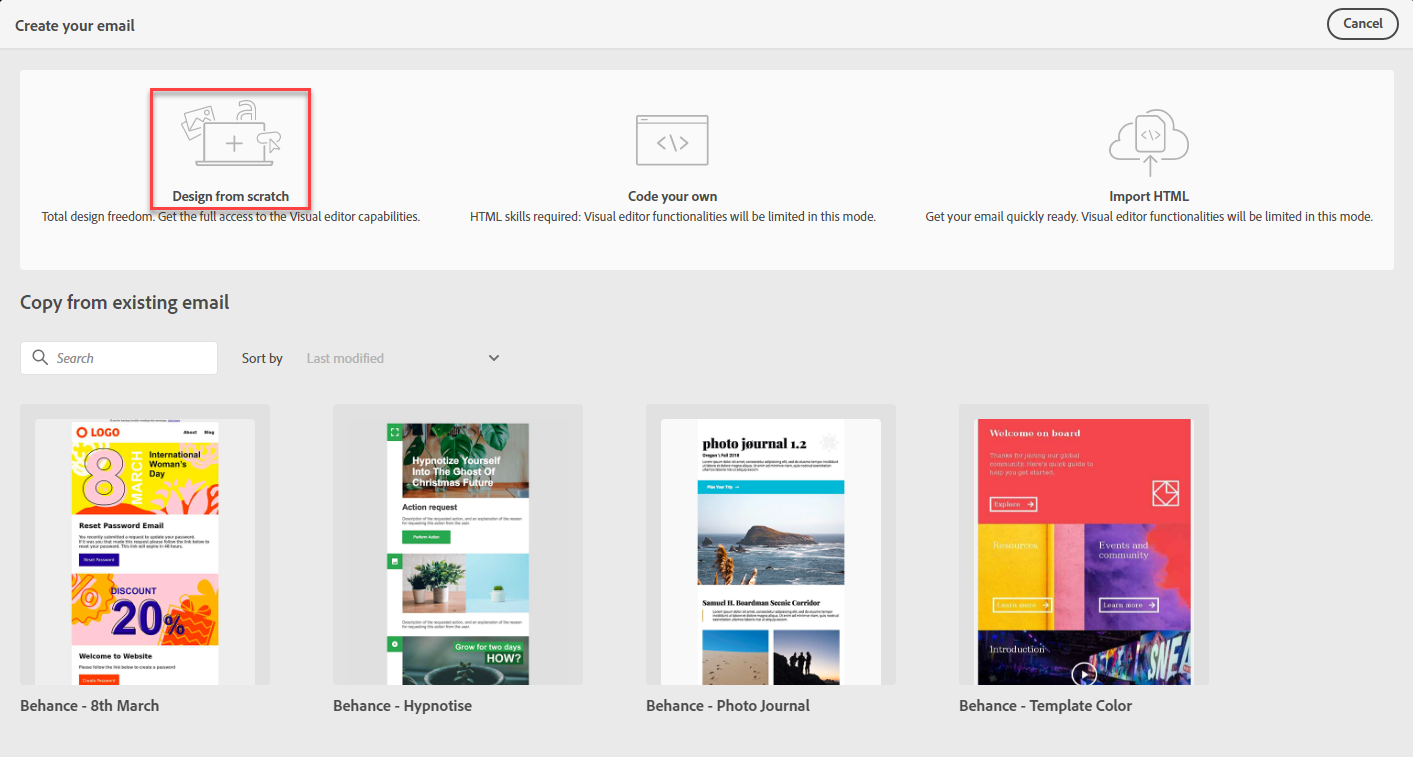Click the Design from scratch icon
The height and width of the screenshot is (757, 1413).
click(x=231, y=134)
